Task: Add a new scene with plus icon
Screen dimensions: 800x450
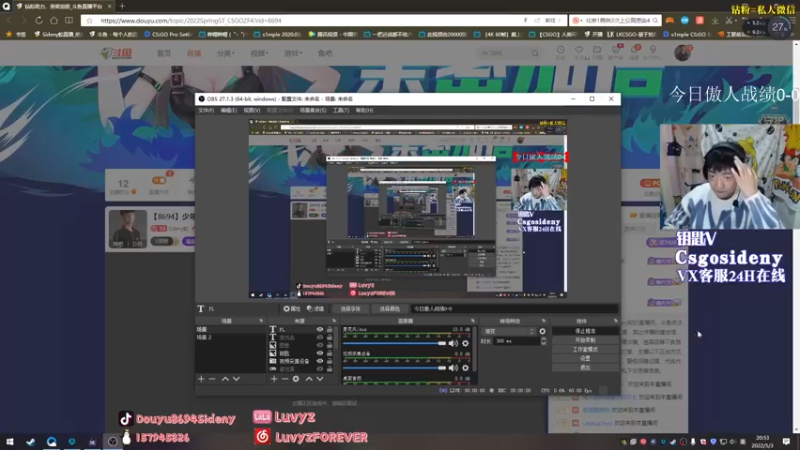Action: tap(201, 379)
